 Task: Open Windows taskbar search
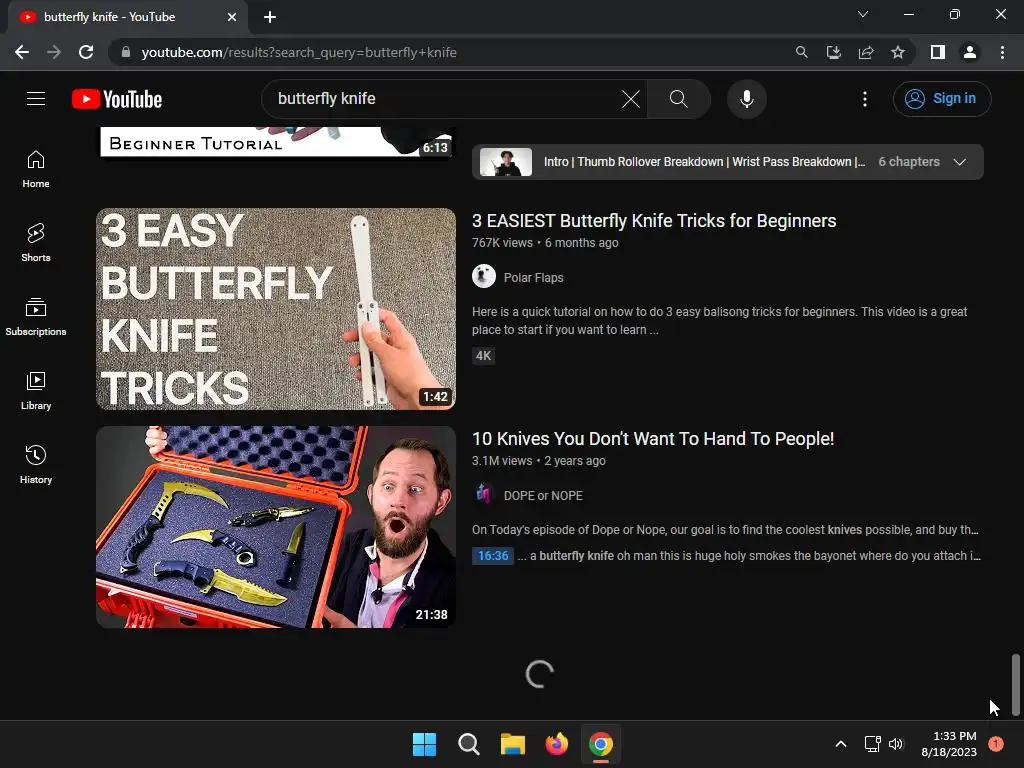[x=468, y=744]
